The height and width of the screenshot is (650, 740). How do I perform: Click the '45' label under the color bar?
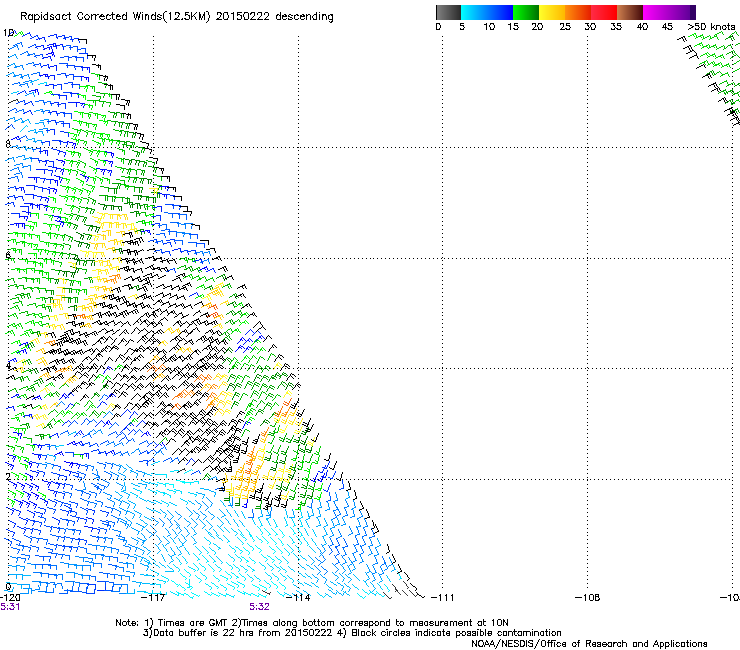coord(667,27)
